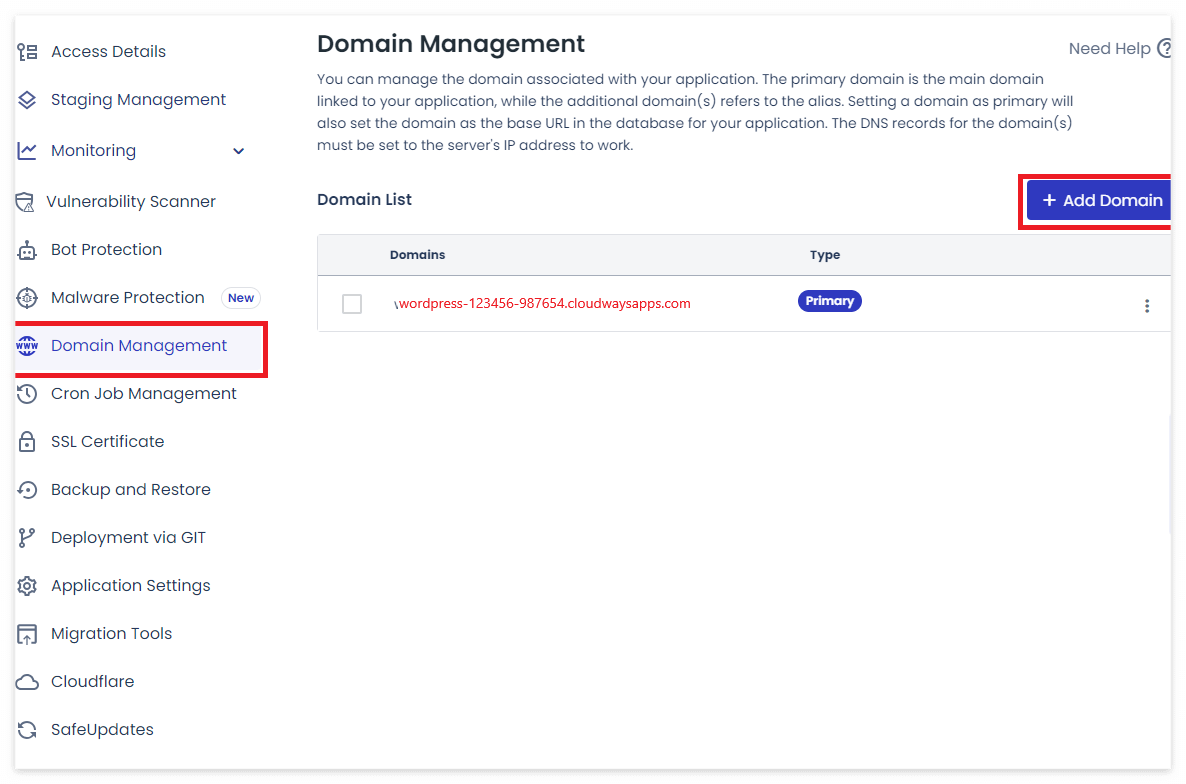Click the Deployment via GIT branch icon
Viewport: 1186px width, 784px height.
tap(27, 538)
